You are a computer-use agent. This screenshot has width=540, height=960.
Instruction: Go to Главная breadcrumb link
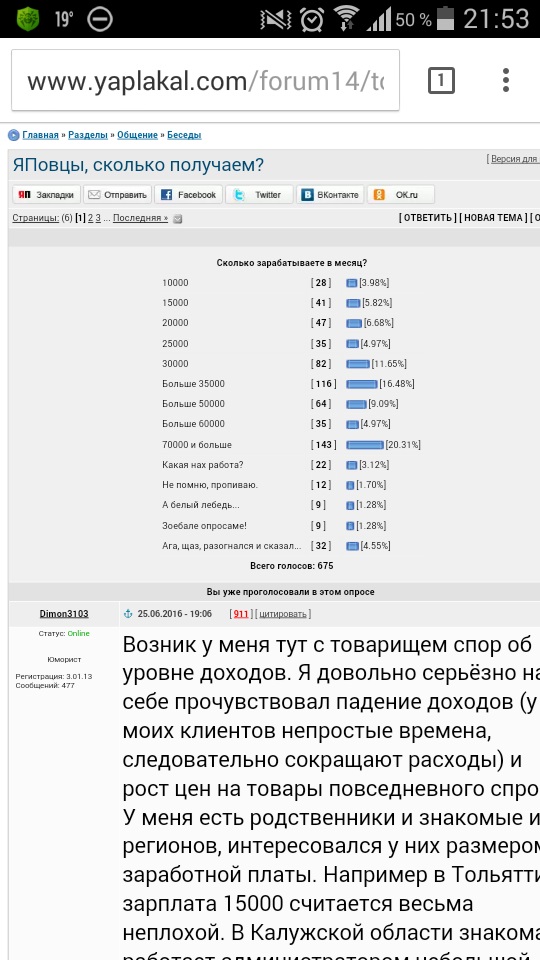click(40, 135)
